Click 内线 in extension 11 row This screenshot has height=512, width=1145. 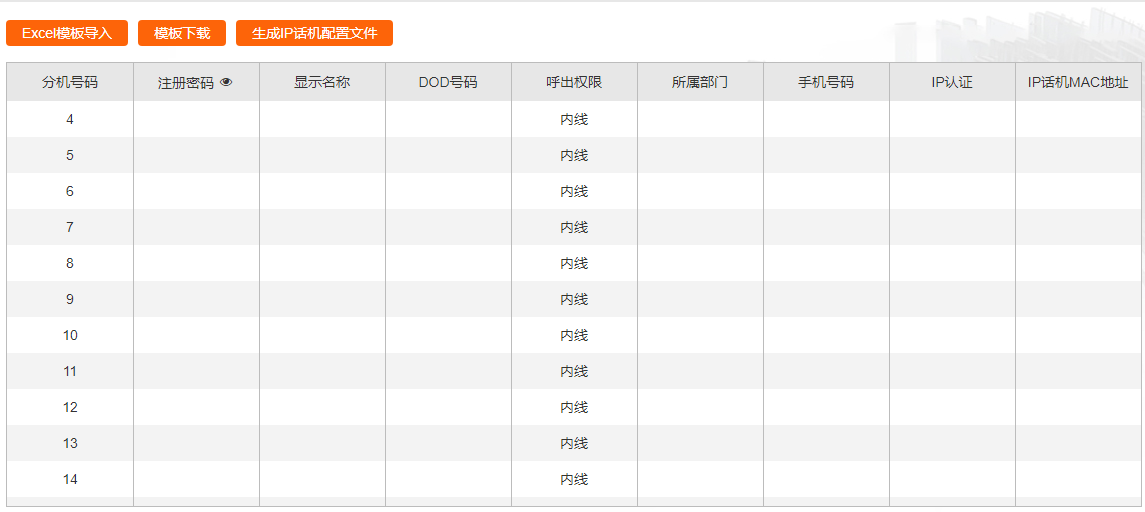(574, 372)
